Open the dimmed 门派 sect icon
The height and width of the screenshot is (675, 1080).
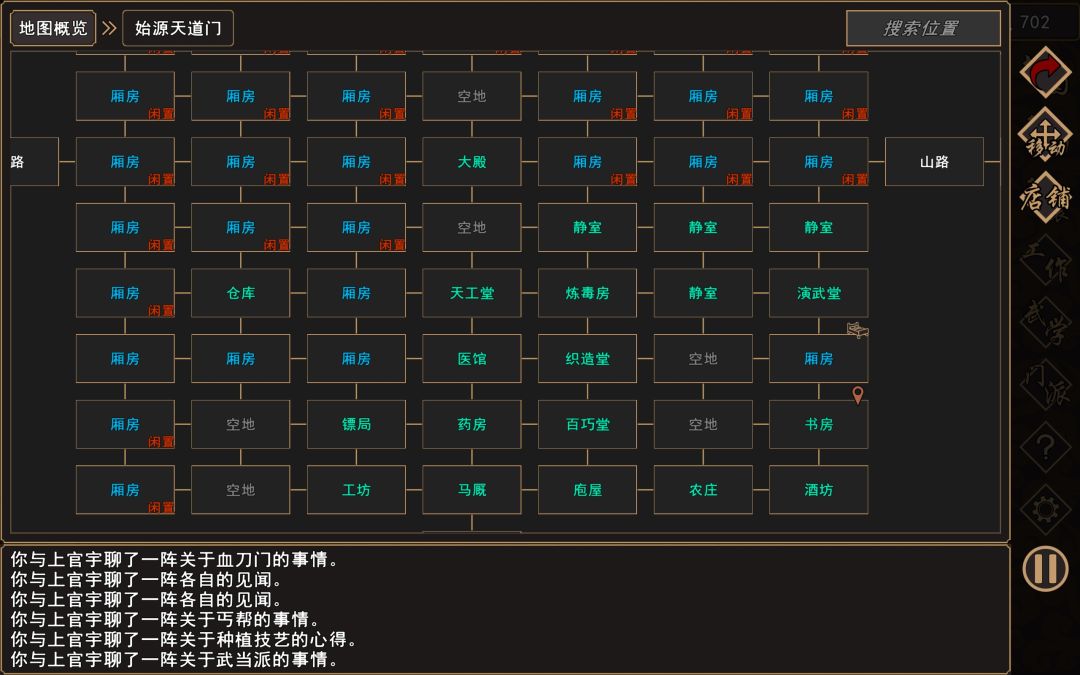tap(1046, 384)
